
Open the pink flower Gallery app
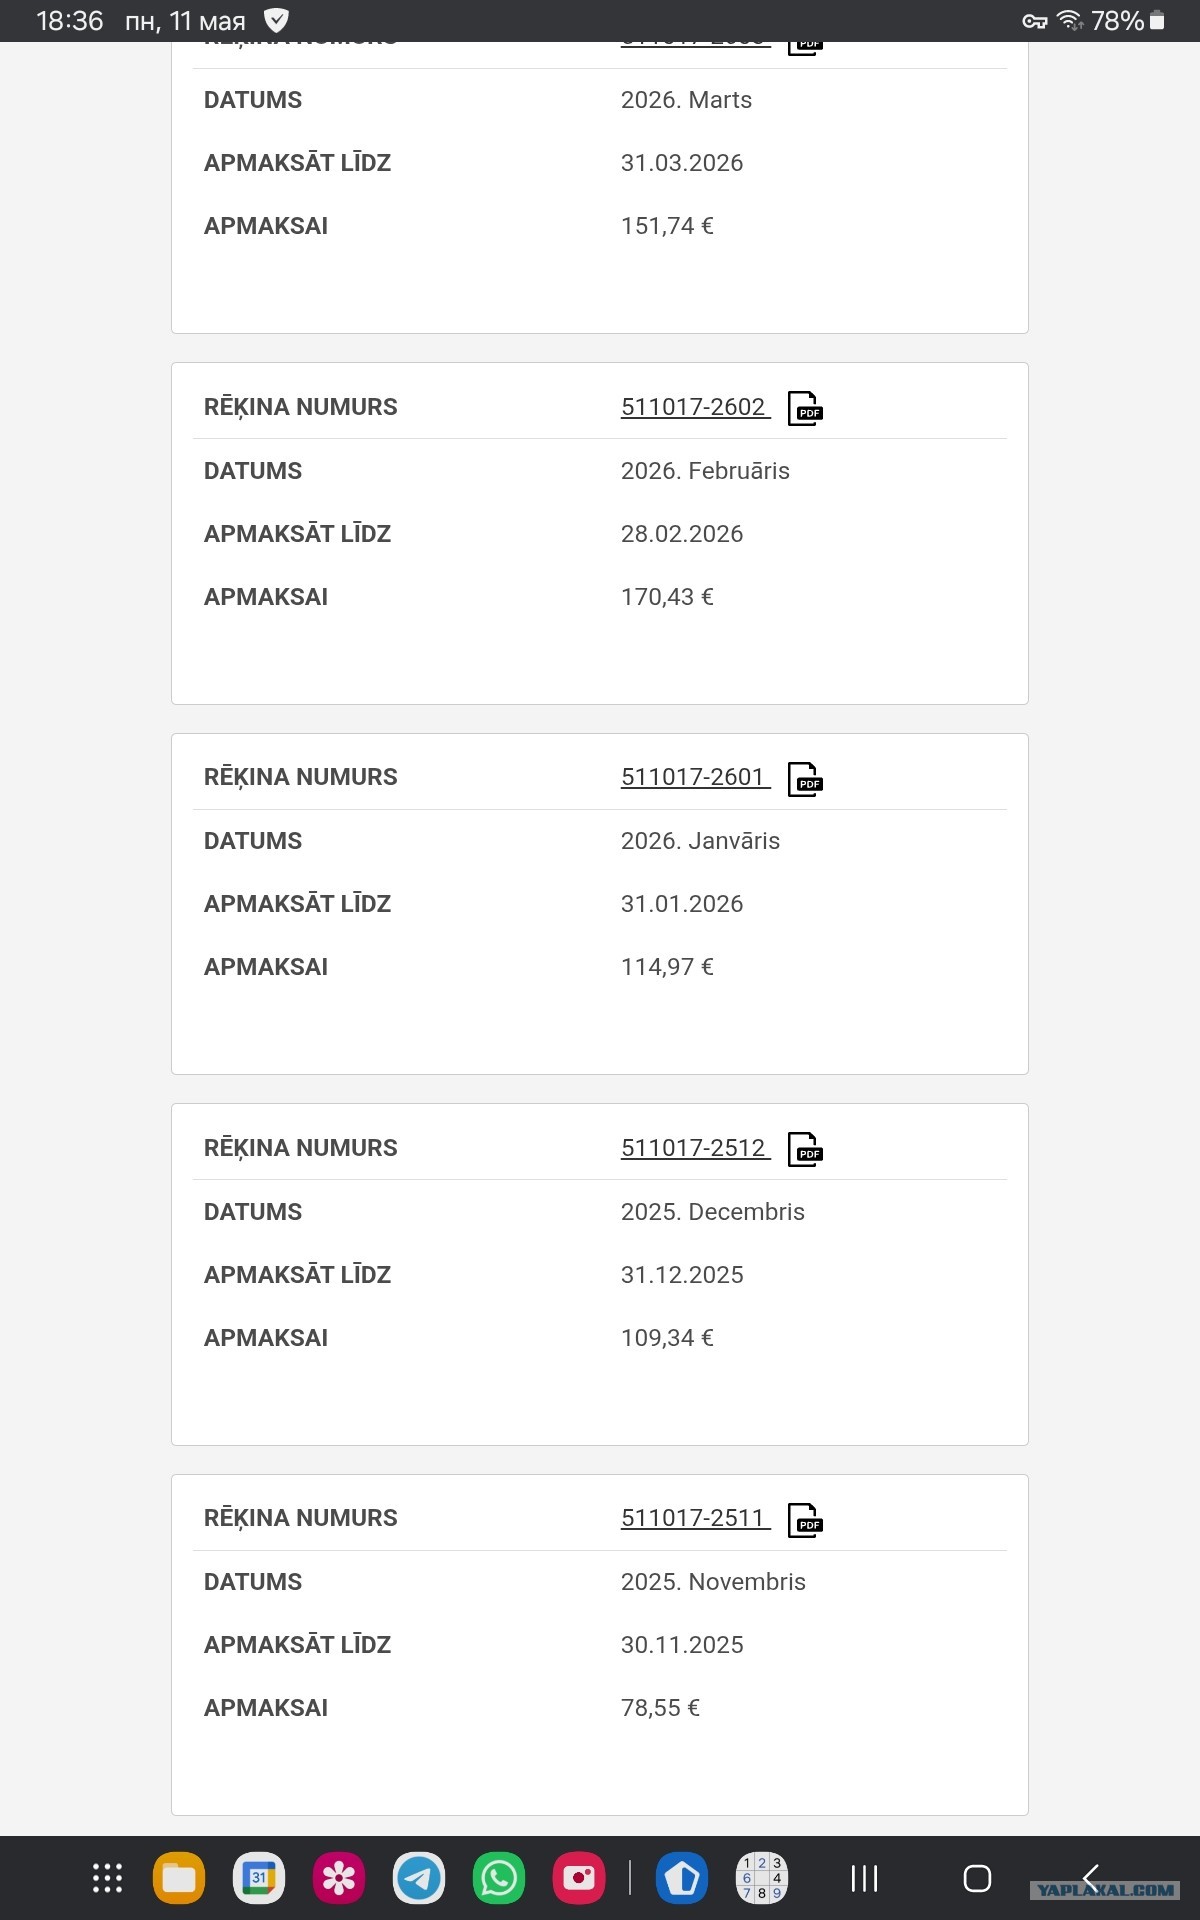pos(339,1878)
